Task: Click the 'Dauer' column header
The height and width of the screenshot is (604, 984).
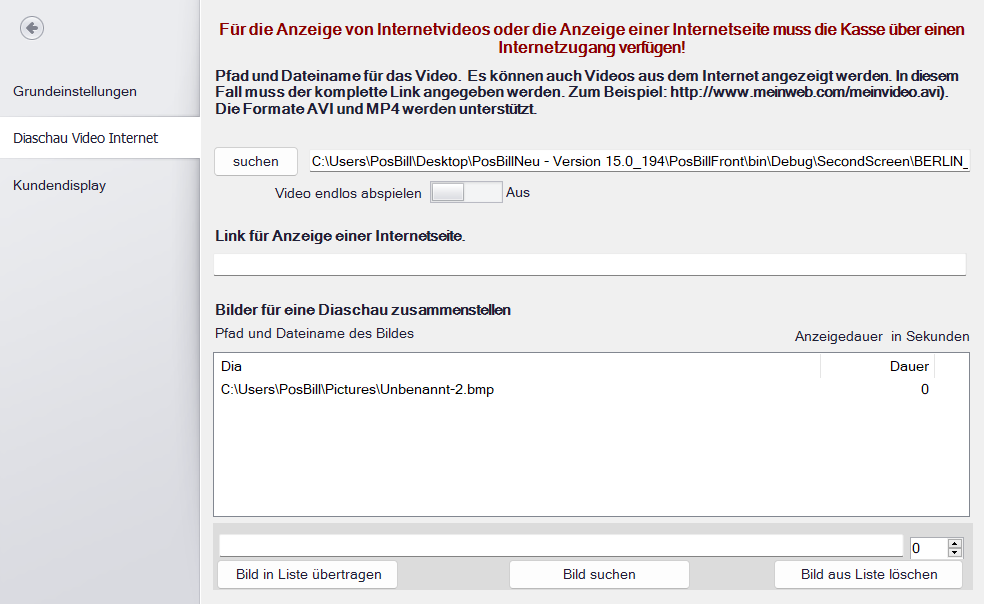Action: click(909, 366)
